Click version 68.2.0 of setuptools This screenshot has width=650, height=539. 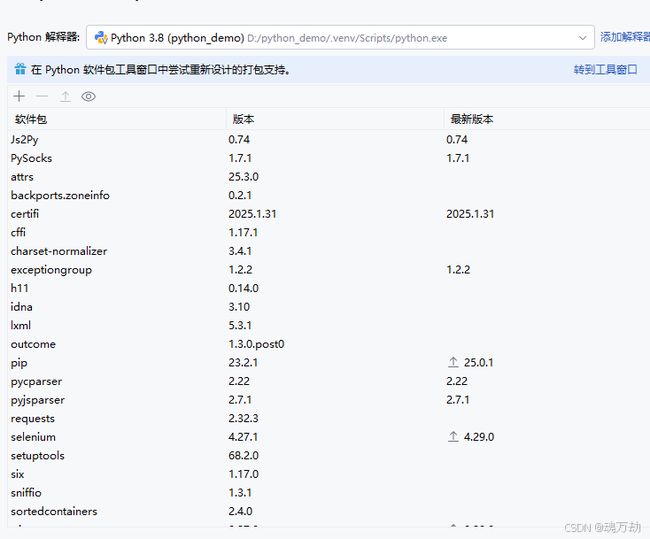tap(243, 455)
